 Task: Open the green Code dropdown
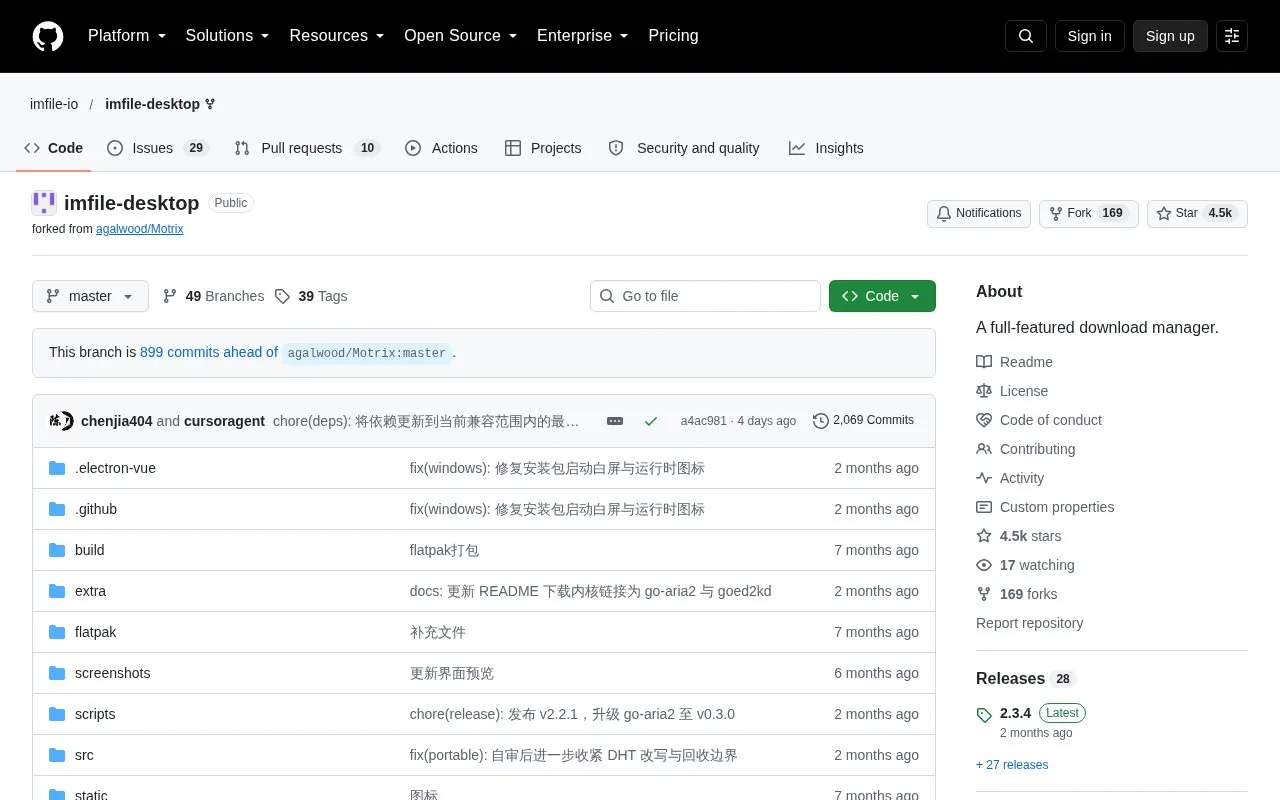[x=882, y=296]
